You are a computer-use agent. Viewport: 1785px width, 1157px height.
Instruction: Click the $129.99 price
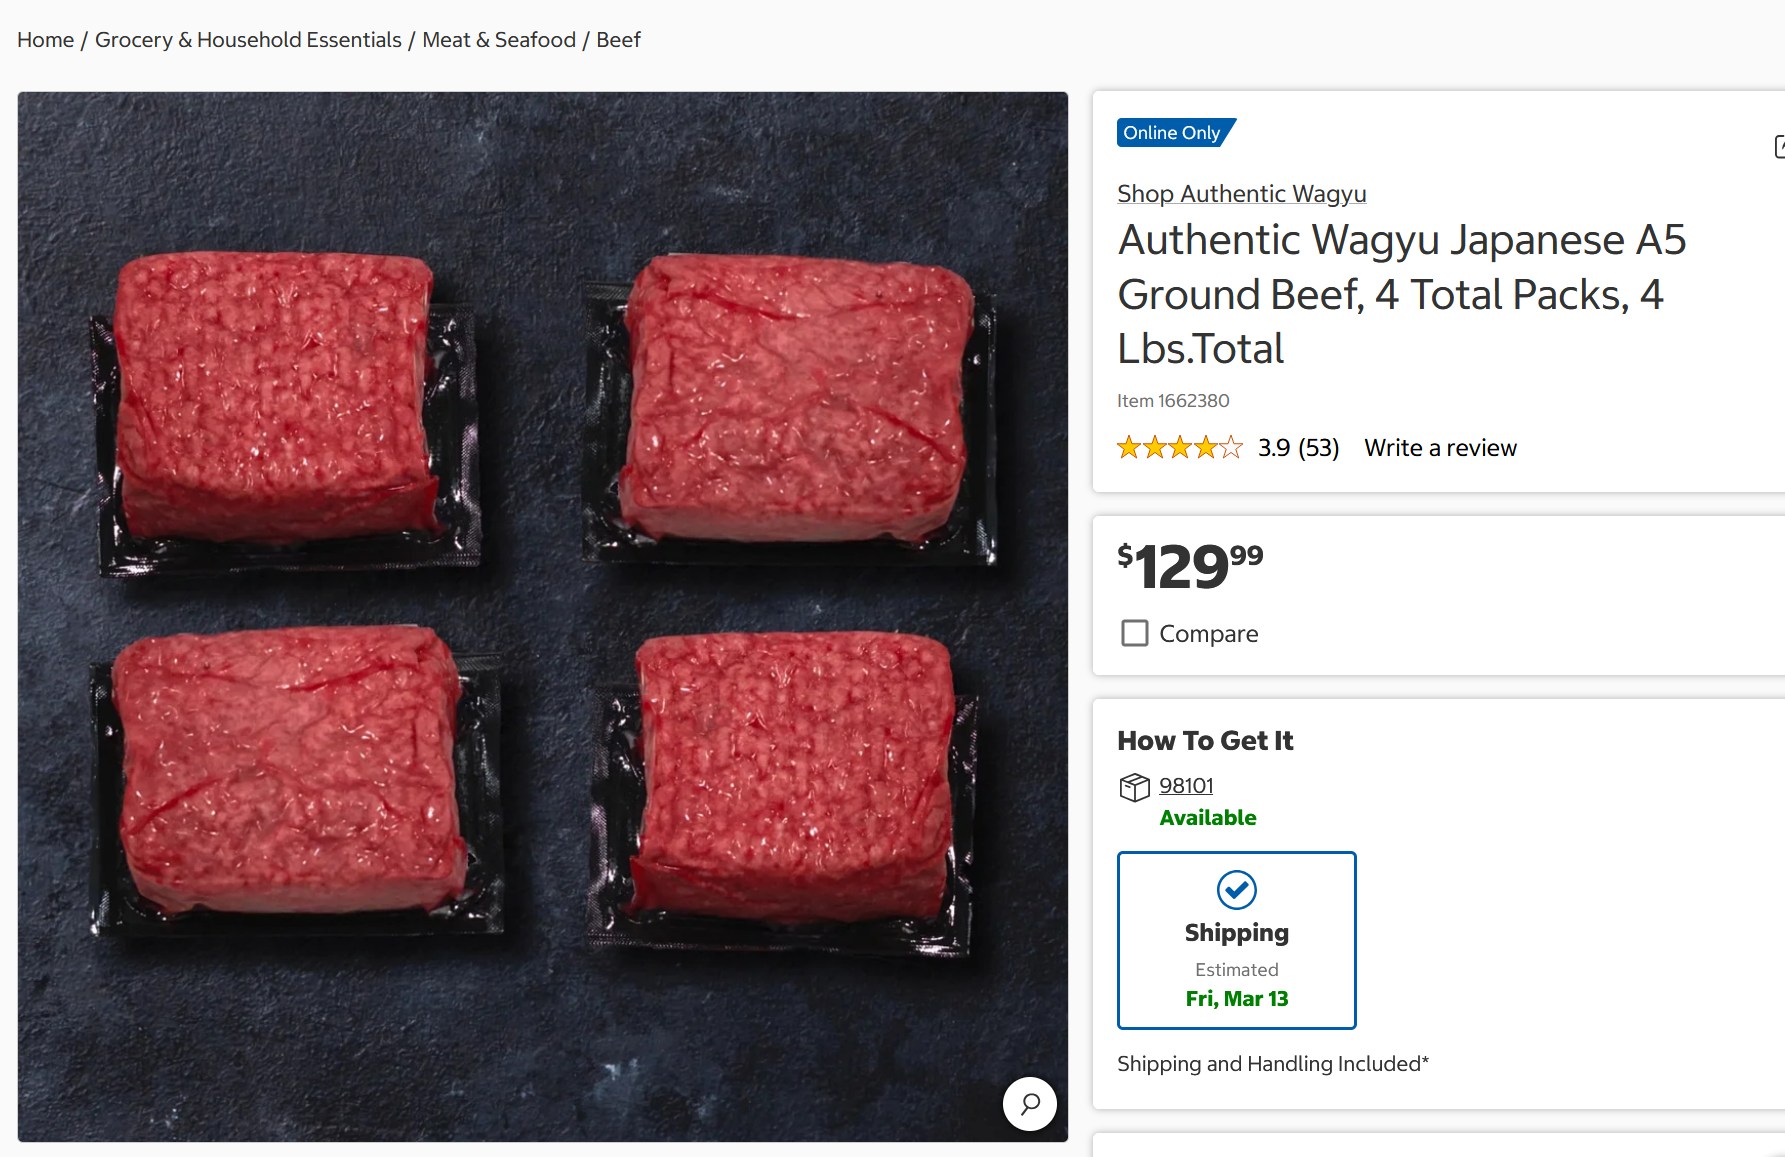tap(1190, 566)
